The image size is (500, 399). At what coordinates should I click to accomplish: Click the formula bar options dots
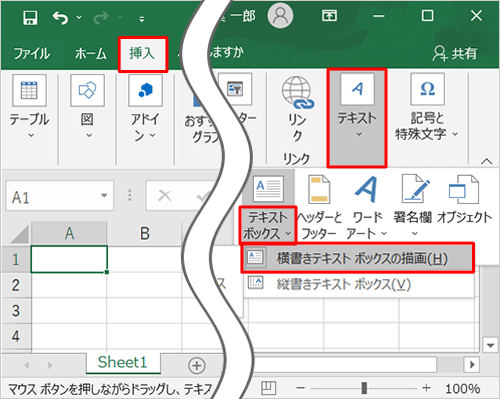pos(130,196)
